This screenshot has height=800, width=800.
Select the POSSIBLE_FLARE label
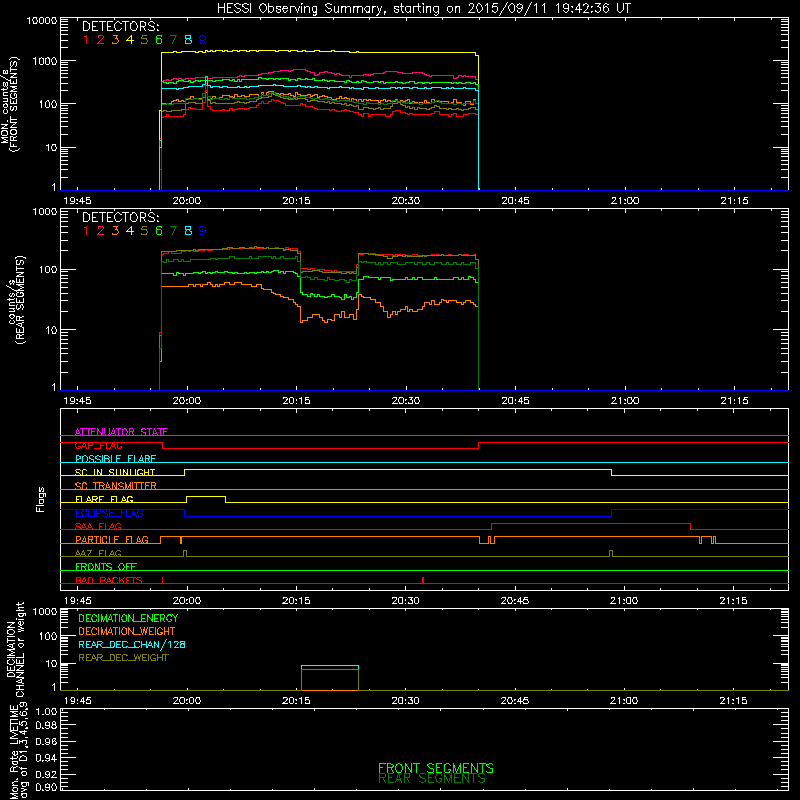pos(115,459)
